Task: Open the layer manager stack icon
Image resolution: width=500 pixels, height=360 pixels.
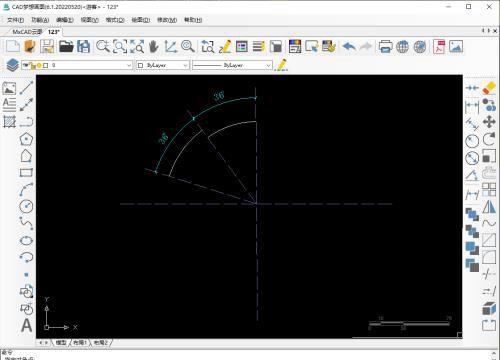Action: pos(13,65)
